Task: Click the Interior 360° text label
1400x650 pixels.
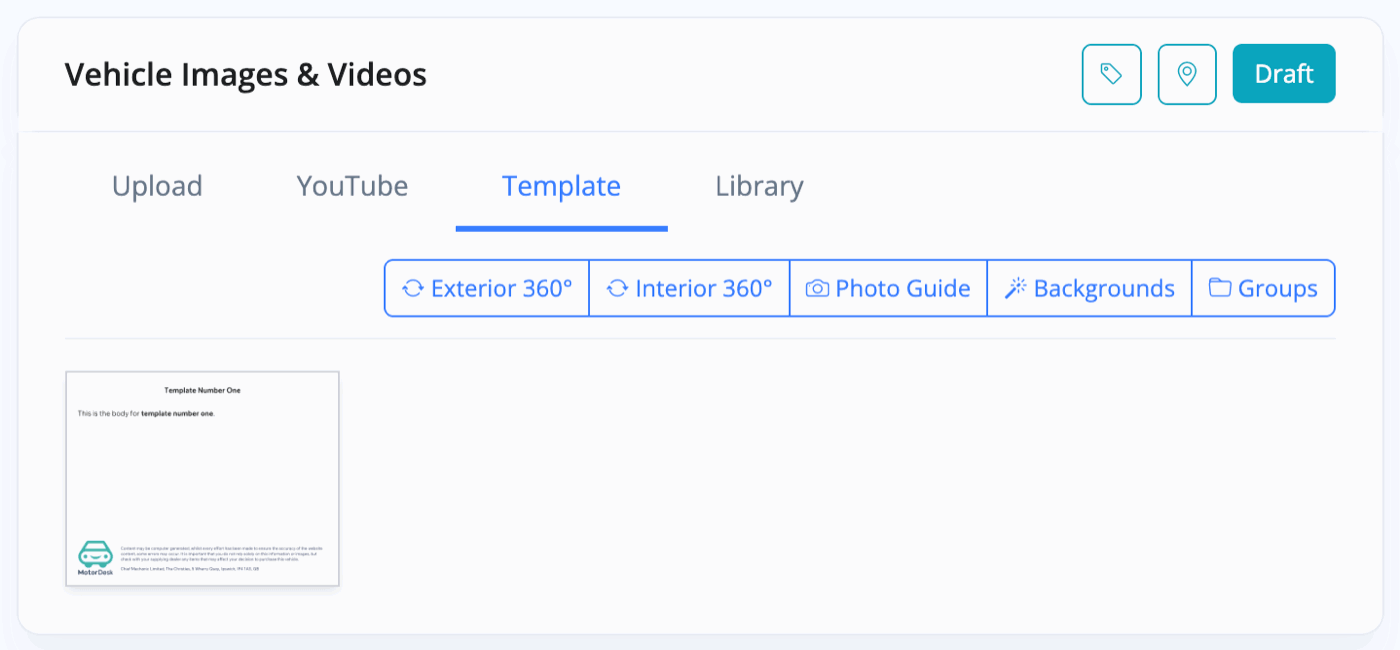Action: click(704, 289)
